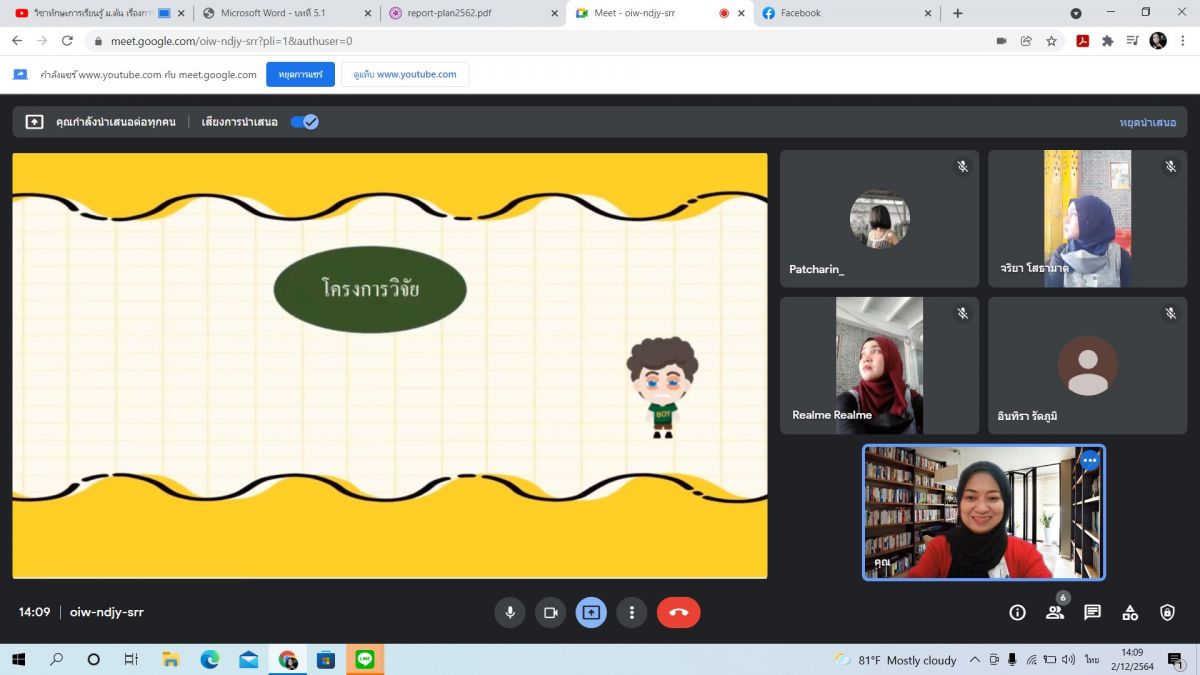Open options on self-view tile
The image size is (1200, 675).
(x=1089, y=461)
